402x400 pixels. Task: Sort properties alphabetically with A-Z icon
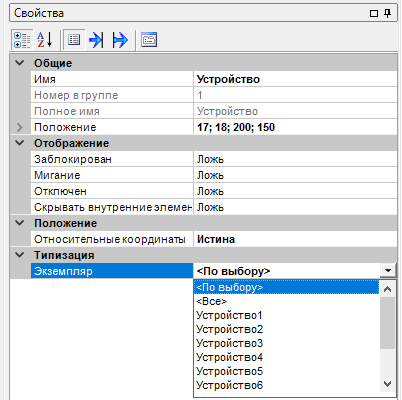(x=45, y=40)
